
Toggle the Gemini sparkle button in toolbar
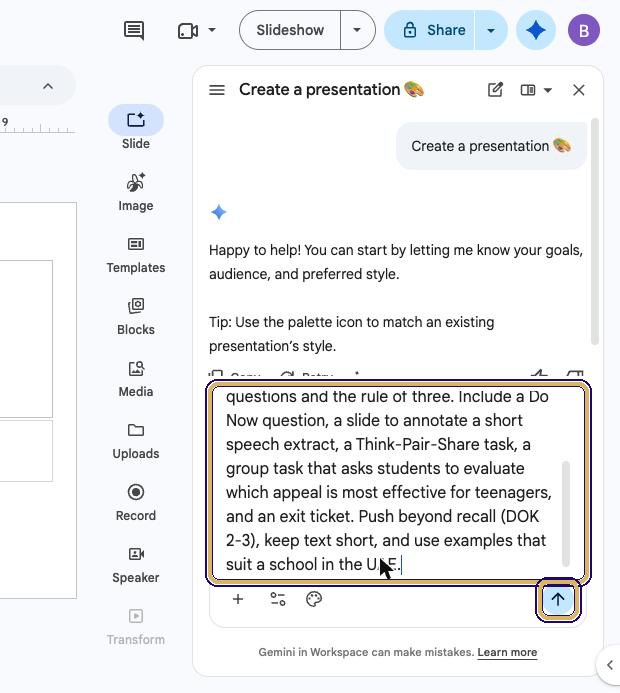[536, 30]
